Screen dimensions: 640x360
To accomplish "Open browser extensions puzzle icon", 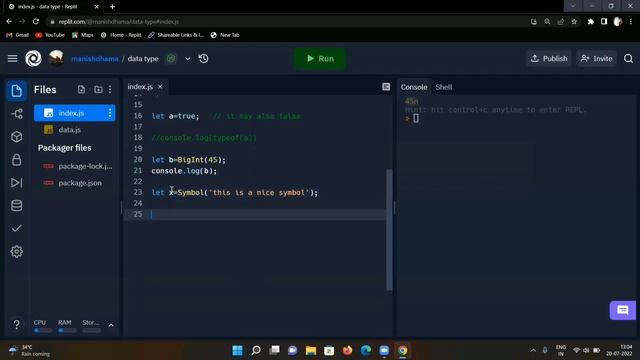I will coord(590,22).
